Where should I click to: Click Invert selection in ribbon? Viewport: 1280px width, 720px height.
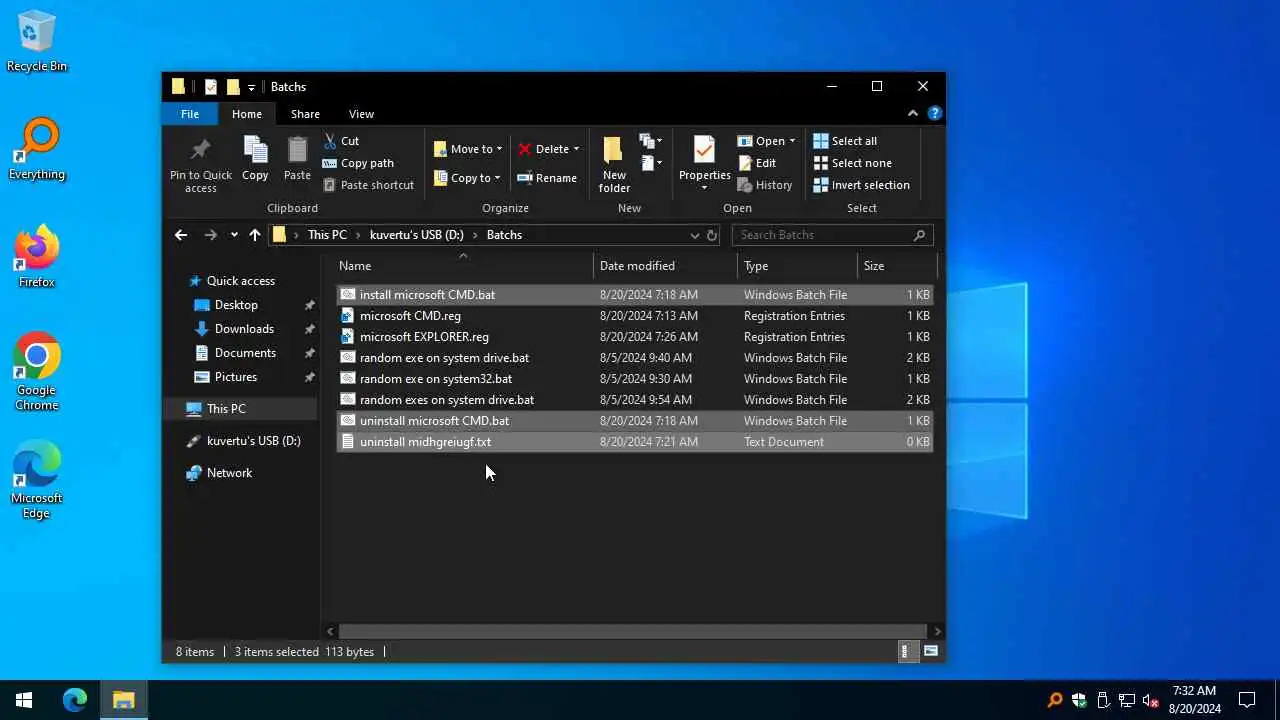tap(861, 185)
